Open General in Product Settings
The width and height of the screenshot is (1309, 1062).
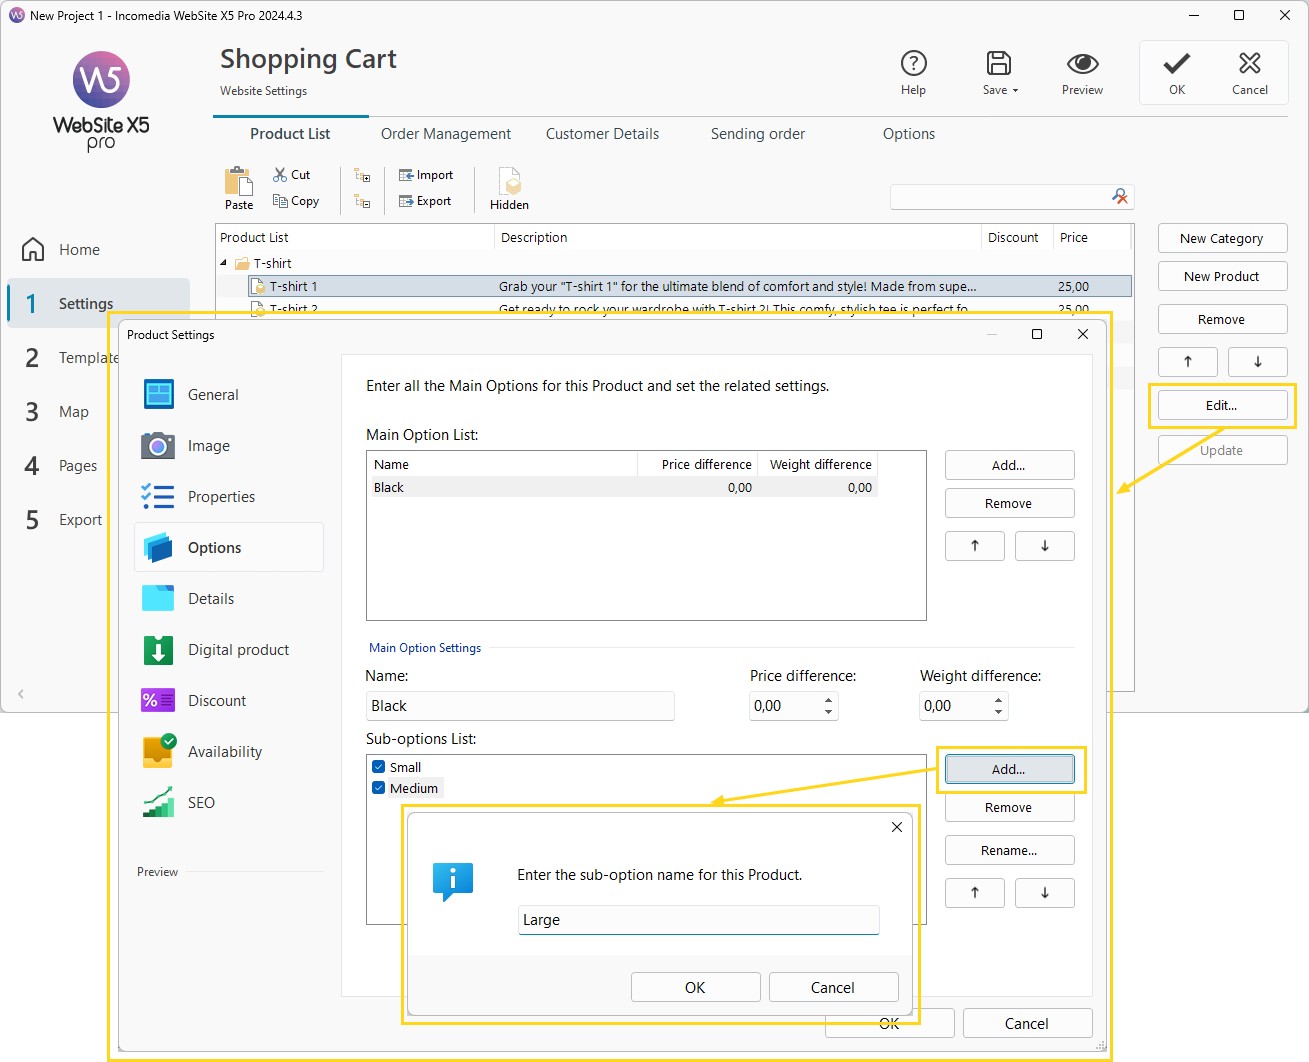228,395
